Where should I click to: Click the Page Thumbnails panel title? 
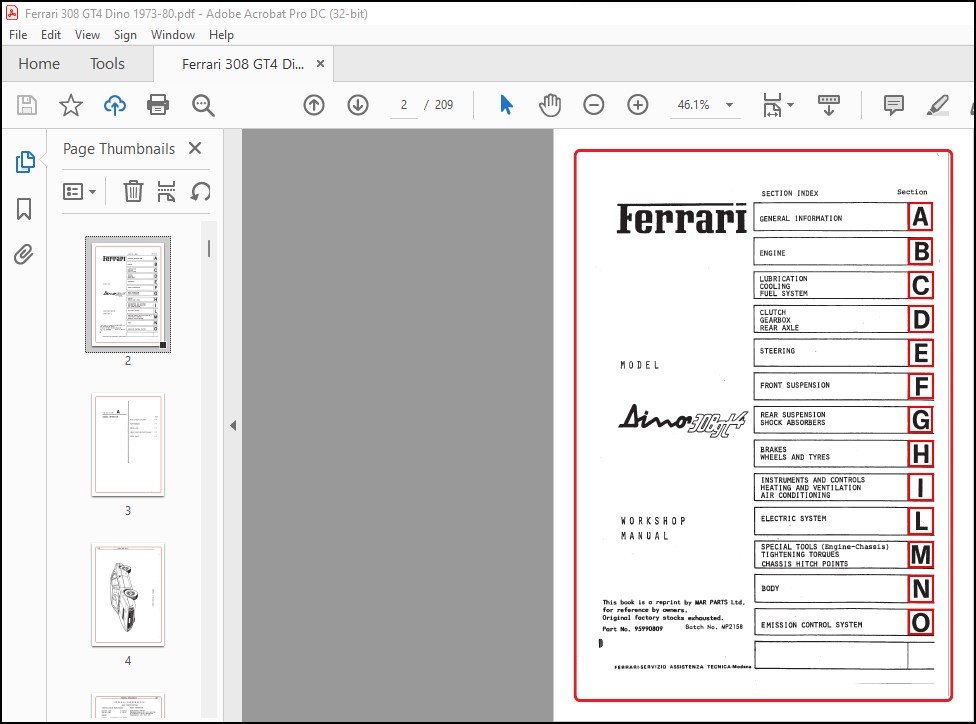(x=119, y=149)
